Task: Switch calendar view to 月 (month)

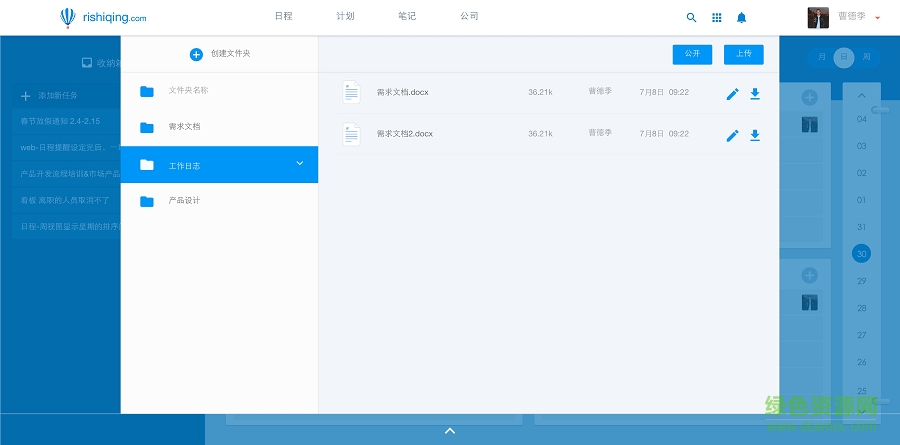Action: [x=822, y=57]
